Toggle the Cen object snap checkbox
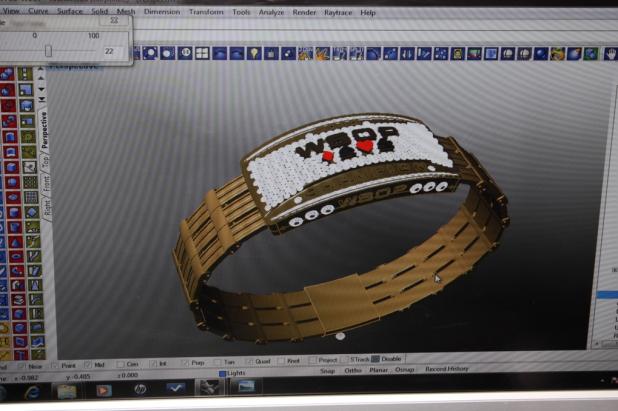The image size is (618, 411). click(x=120, y=365)
